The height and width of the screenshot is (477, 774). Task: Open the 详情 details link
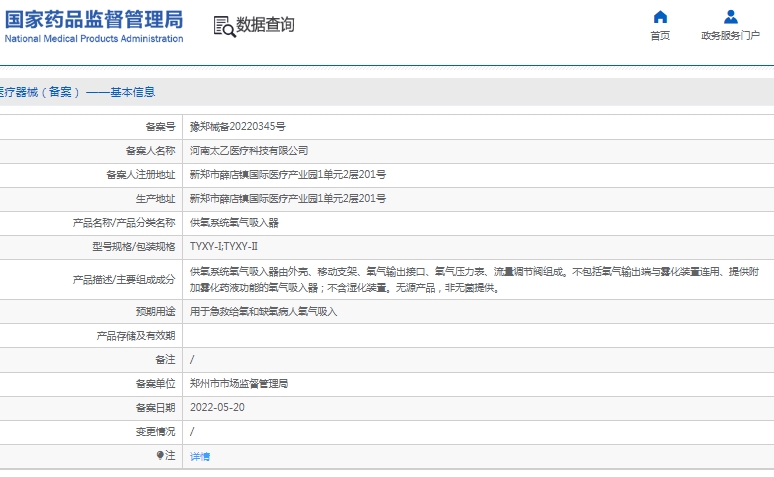(200, 457)
